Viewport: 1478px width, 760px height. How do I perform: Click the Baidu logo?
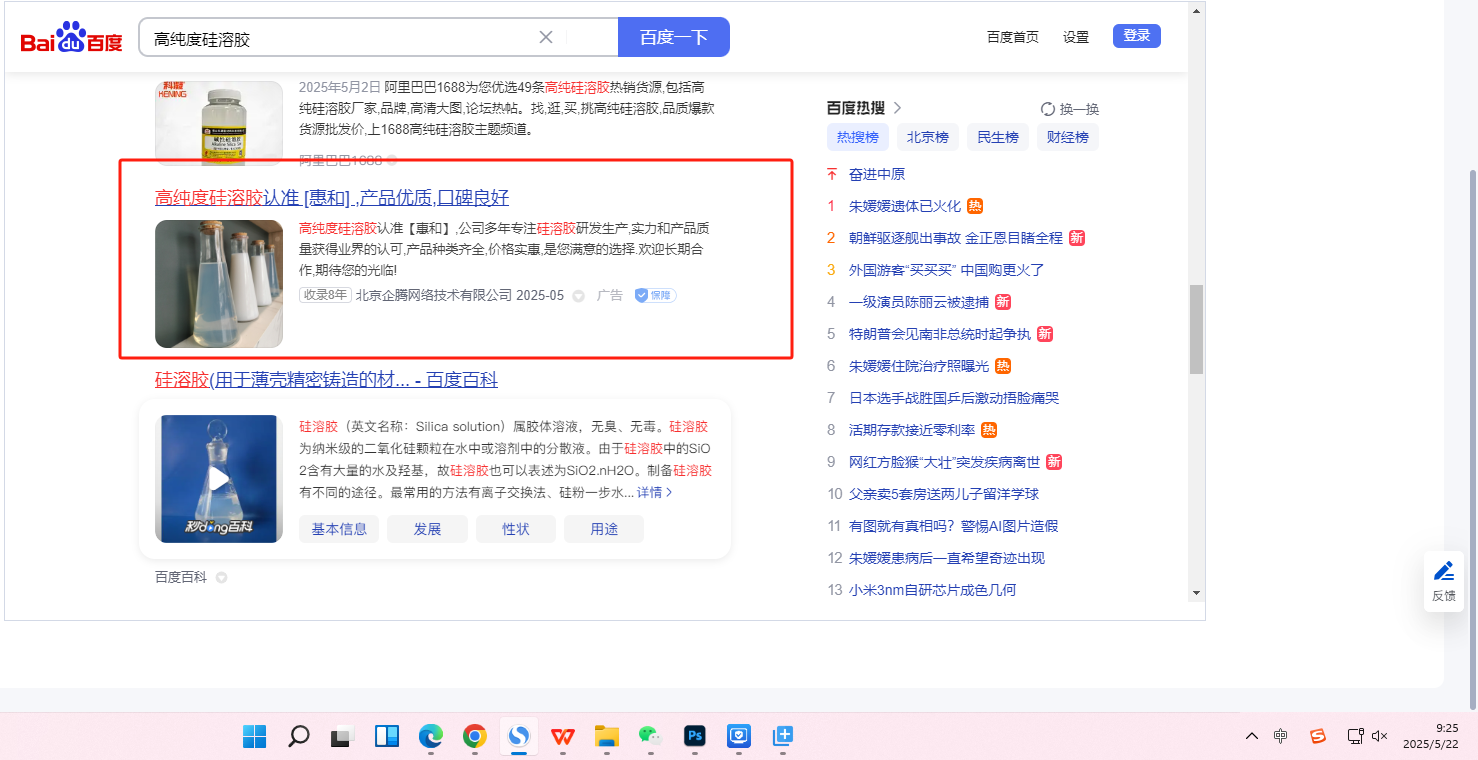[x=71, y=38]
